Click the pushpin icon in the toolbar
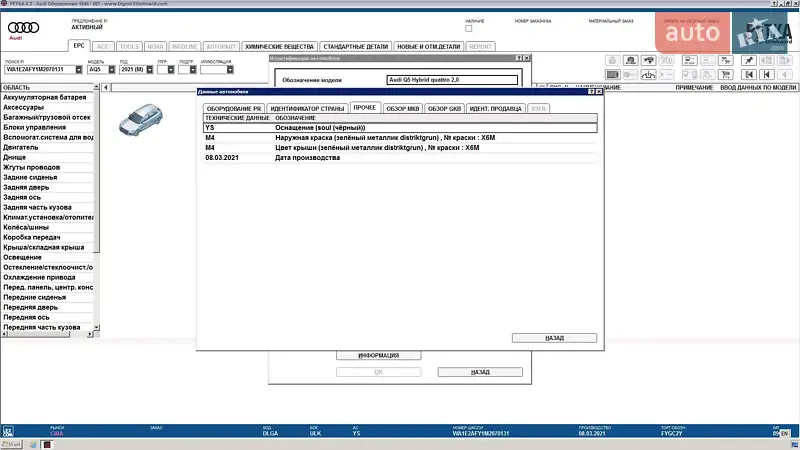The image size is (800, 450). [749, 60]
